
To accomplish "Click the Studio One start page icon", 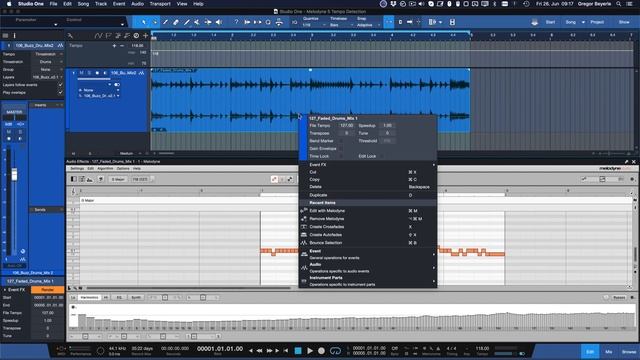I will pos(534,22).
